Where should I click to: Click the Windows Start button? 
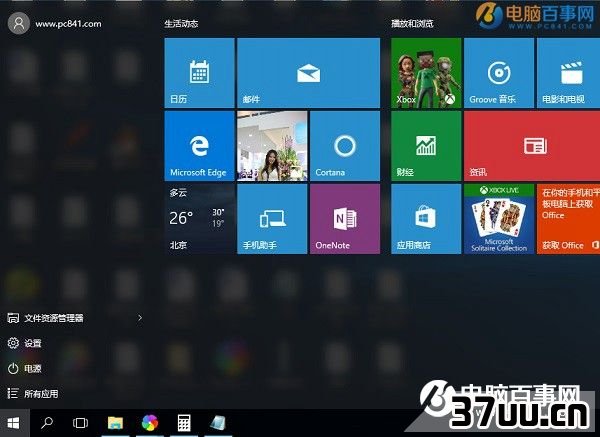pos(14,423)
